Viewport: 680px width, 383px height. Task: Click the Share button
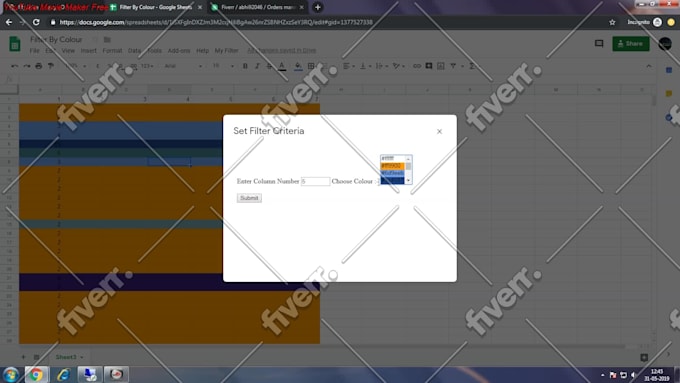tap(631, 43)
